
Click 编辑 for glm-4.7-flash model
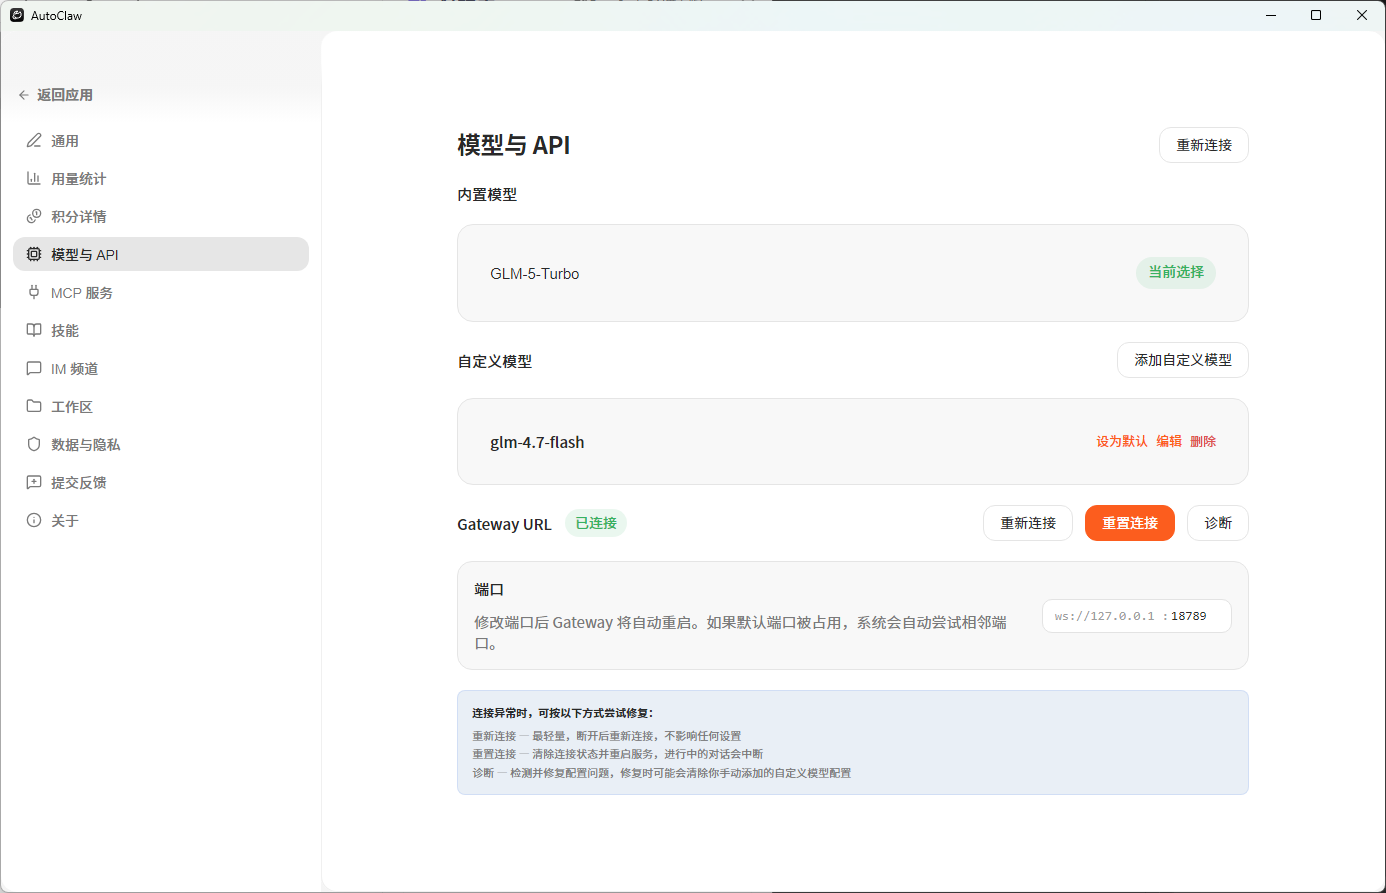[x=1169, y=441]
